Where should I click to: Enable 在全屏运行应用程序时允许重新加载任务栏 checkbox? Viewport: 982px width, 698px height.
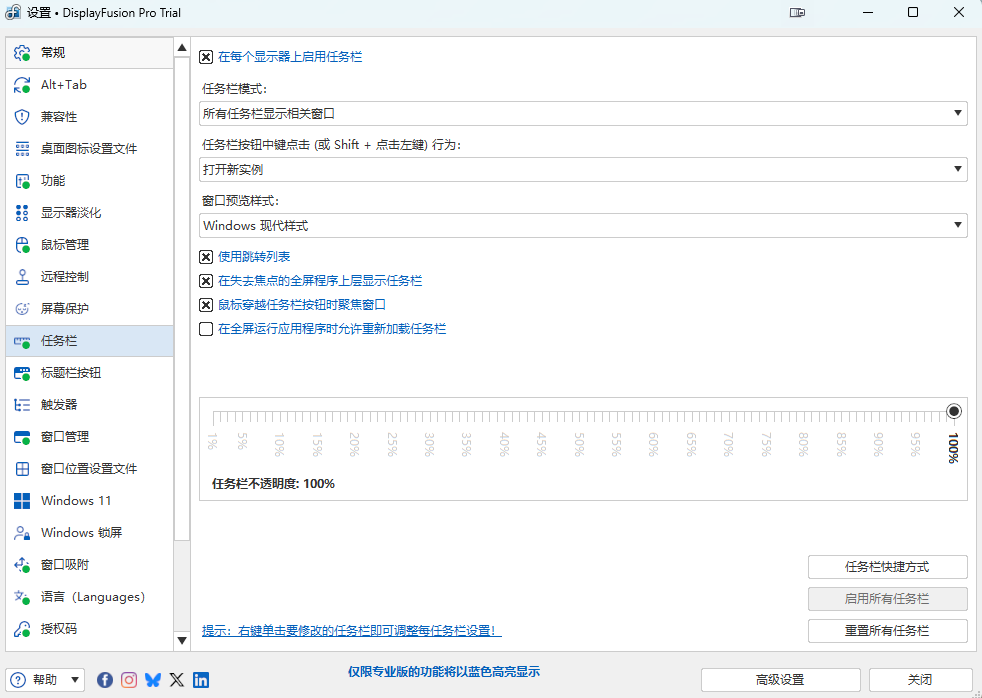tap(206, 329)
